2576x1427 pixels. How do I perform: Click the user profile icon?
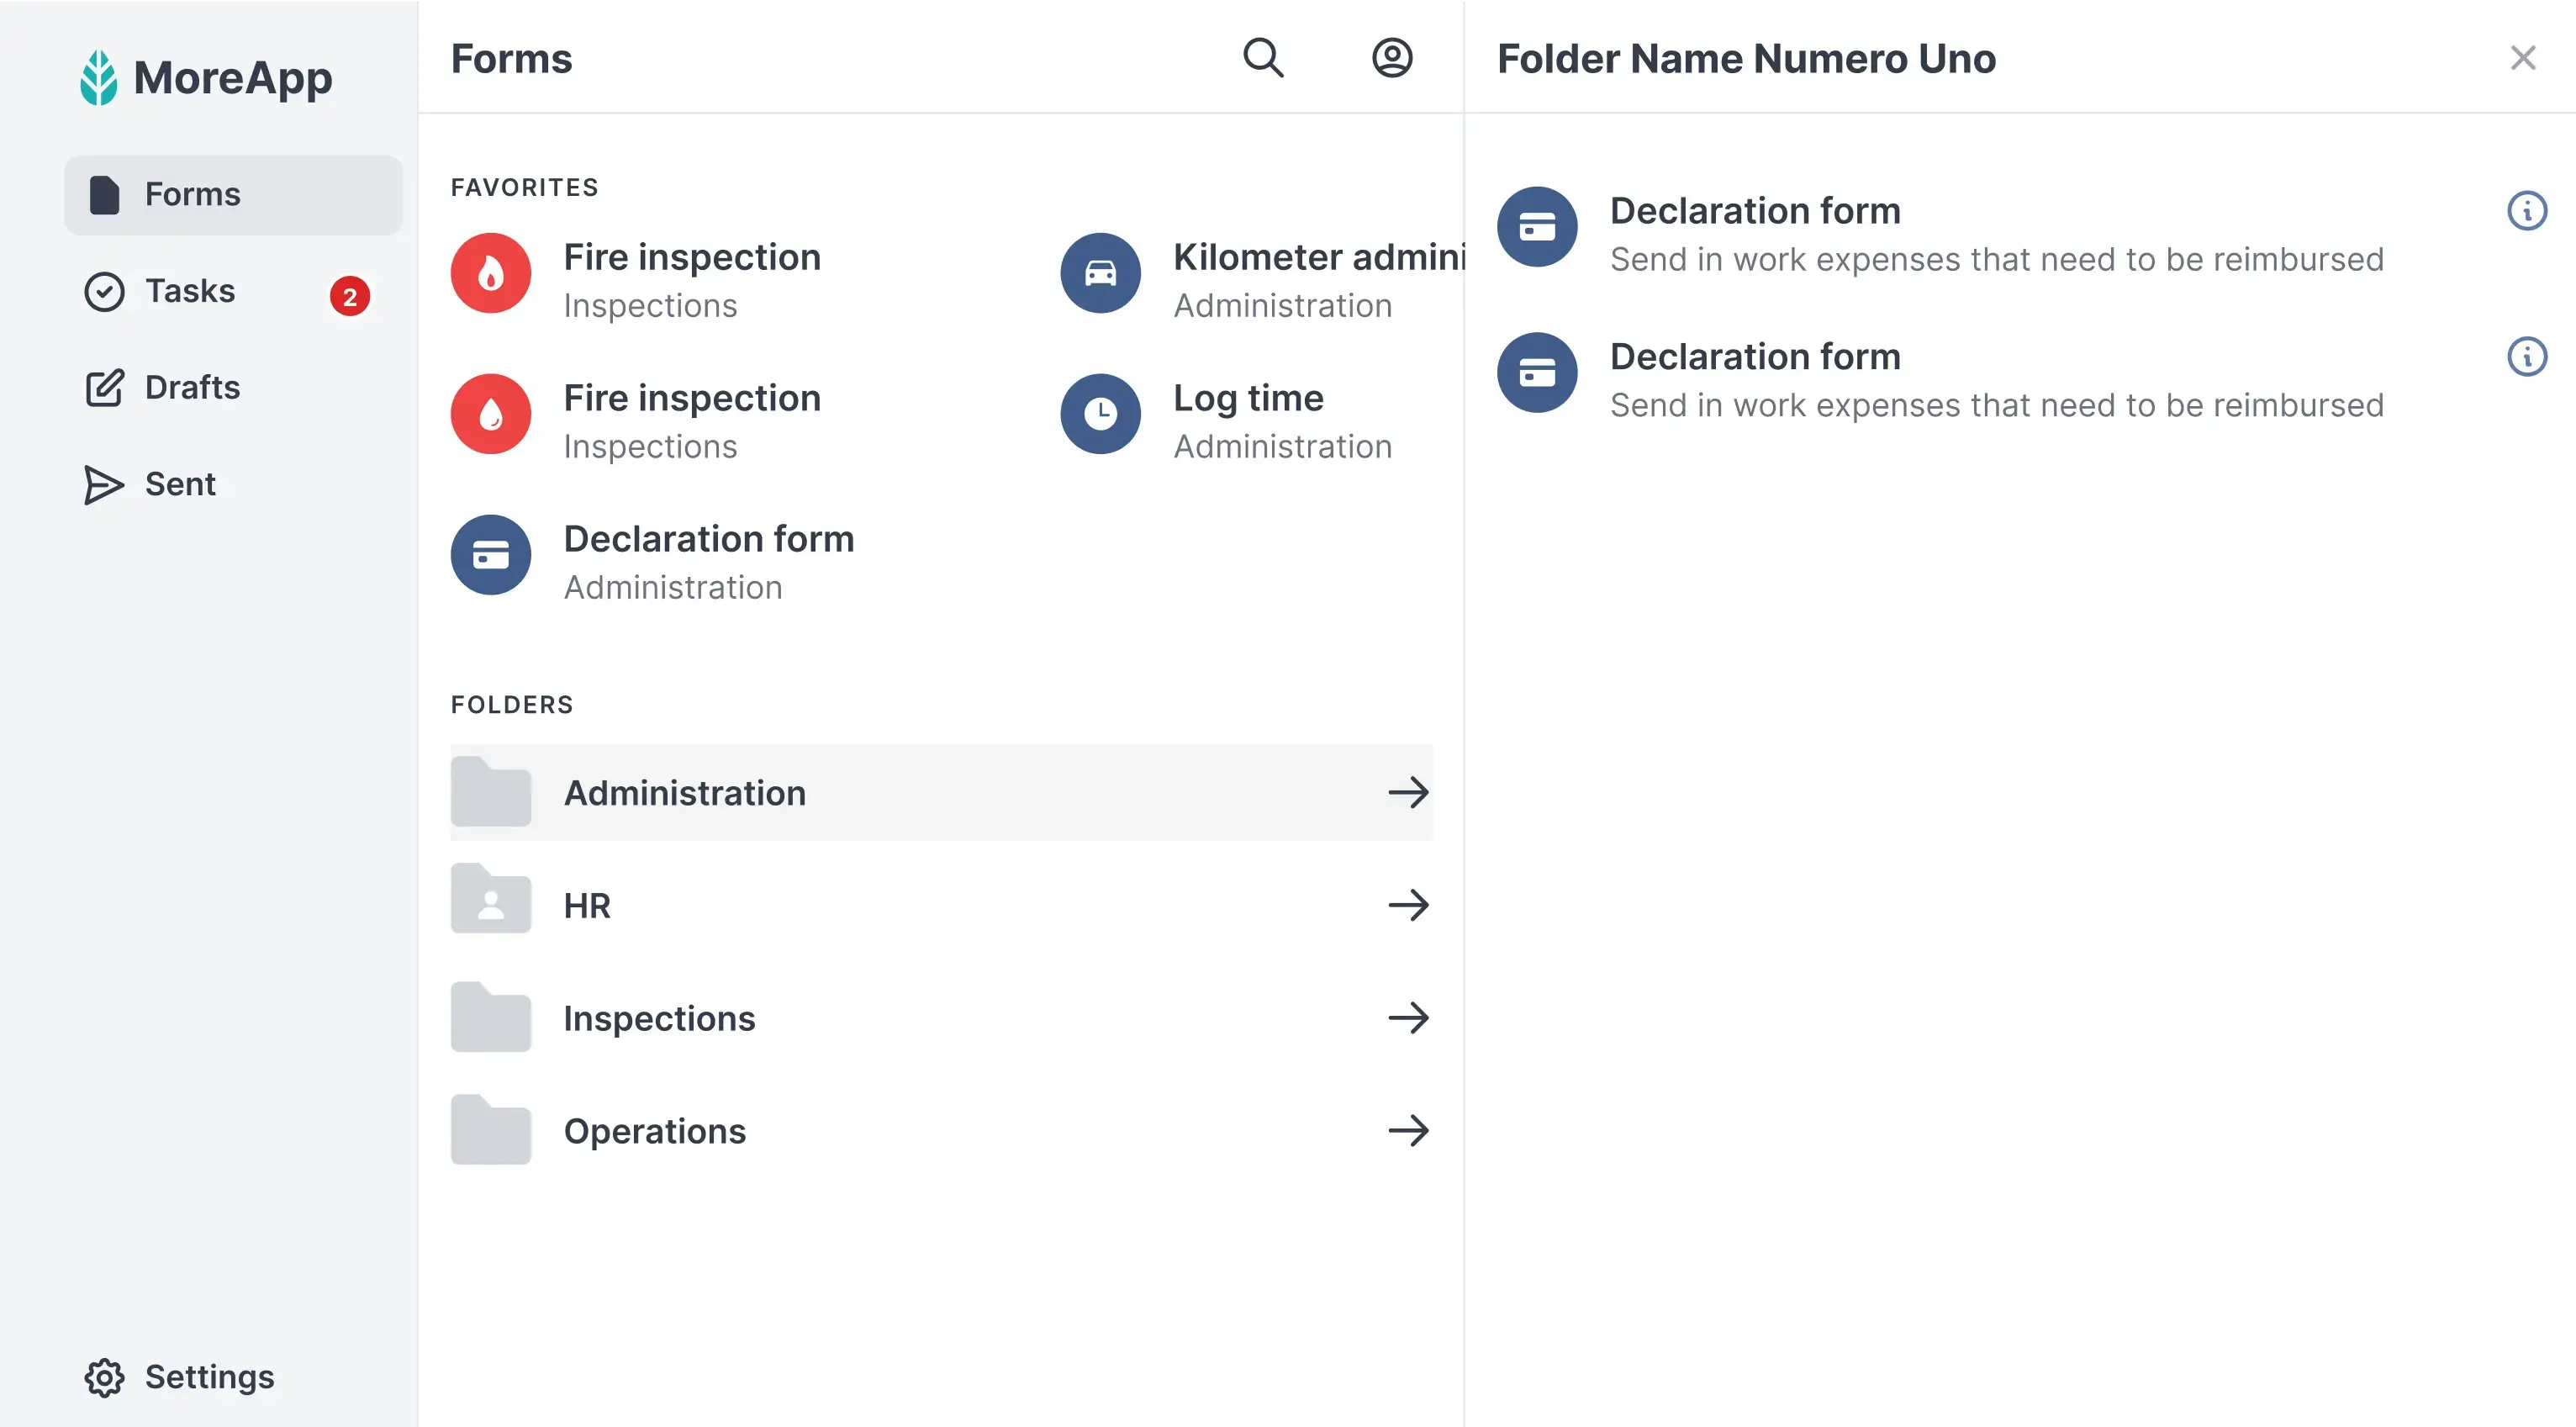coord(1392,58)
